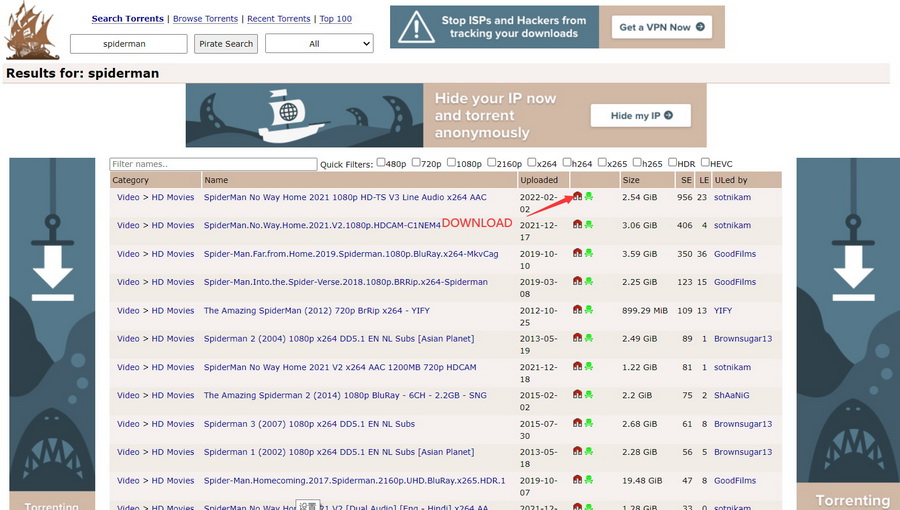Click the red magnet icon in the Far from Home row

coord(577,254)
